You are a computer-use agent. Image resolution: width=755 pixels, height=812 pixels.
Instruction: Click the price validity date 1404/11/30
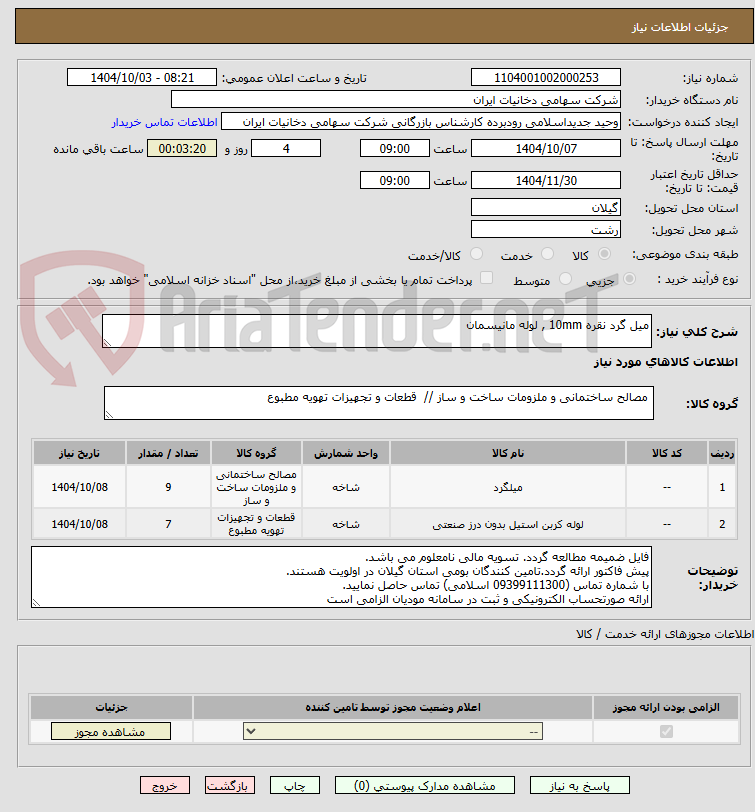[546, 181]
